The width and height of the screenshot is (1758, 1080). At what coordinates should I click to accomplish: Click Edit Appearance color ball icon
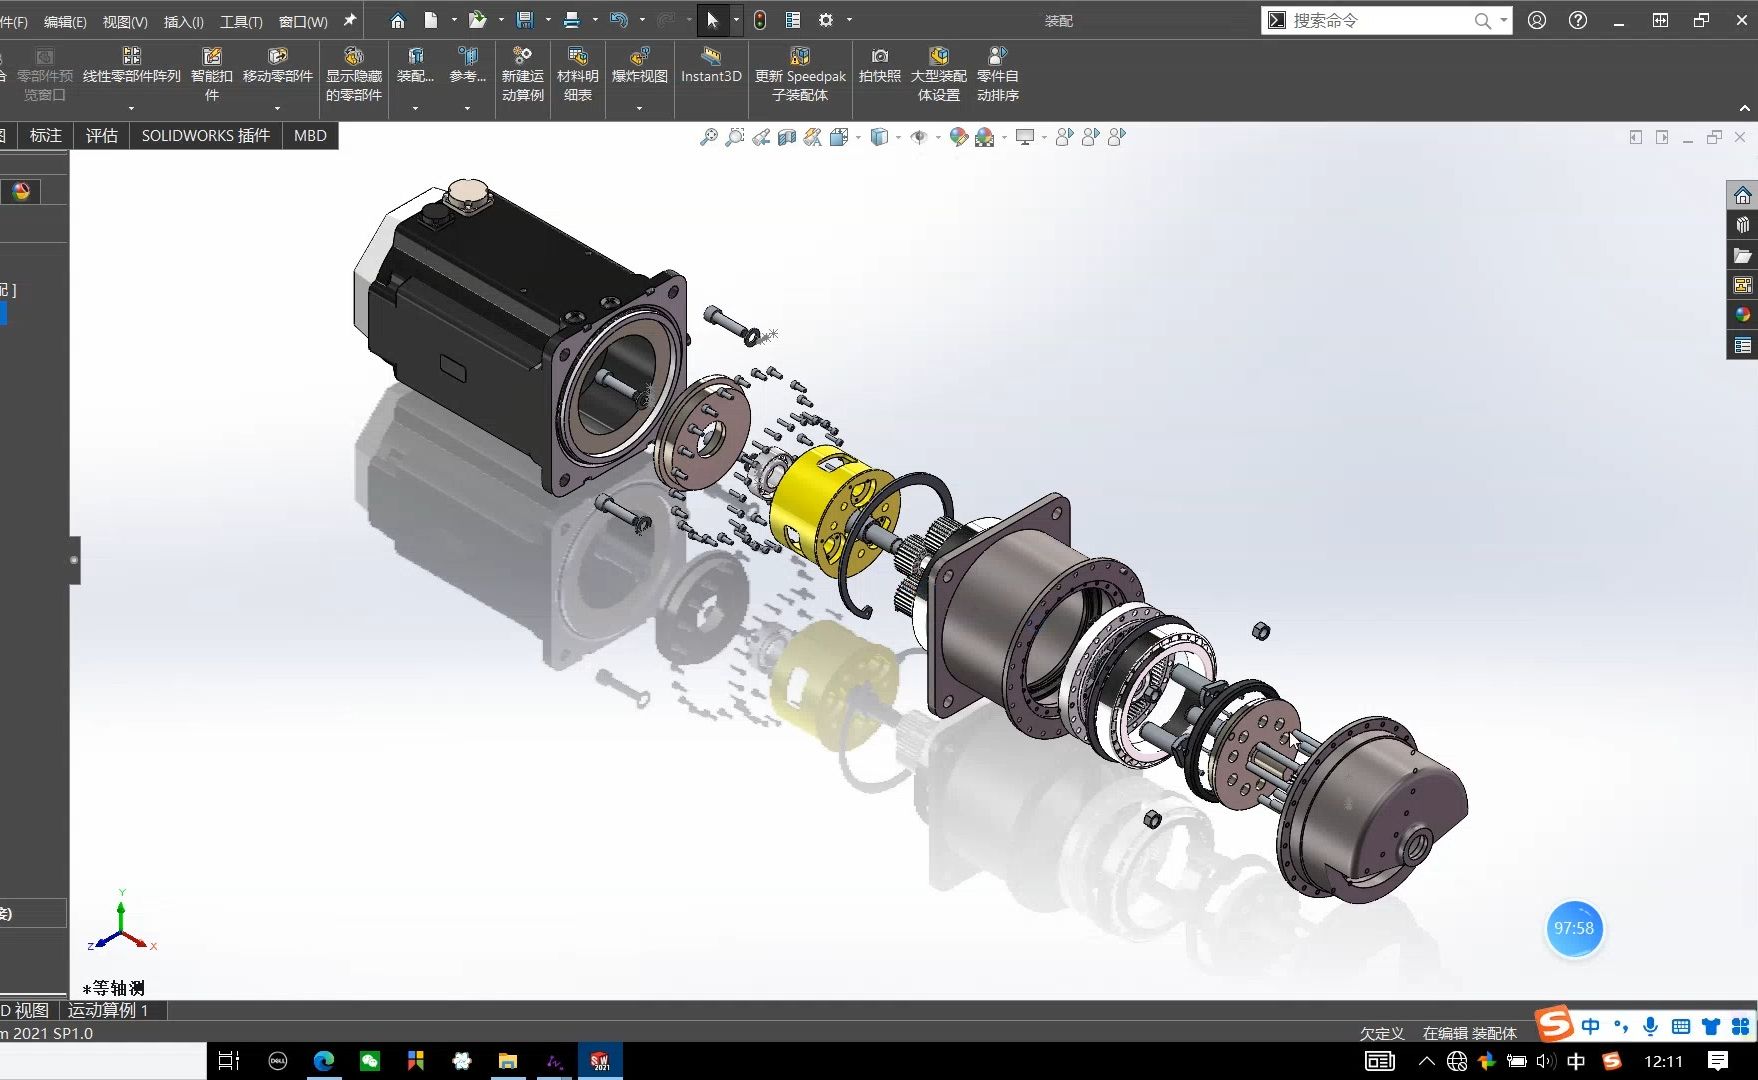pyautogui.click(x=958, y=137)
